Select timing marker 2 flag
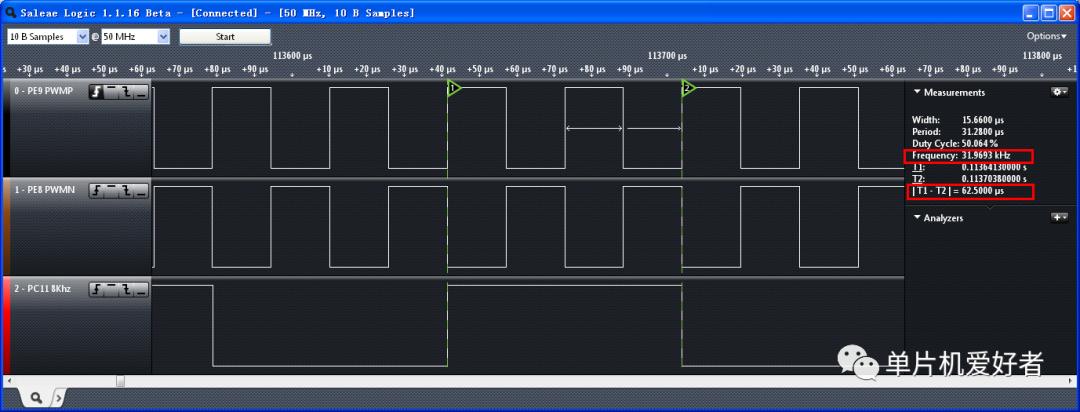Viewport: 1080px width, 412px height. [x=688, y=88]
